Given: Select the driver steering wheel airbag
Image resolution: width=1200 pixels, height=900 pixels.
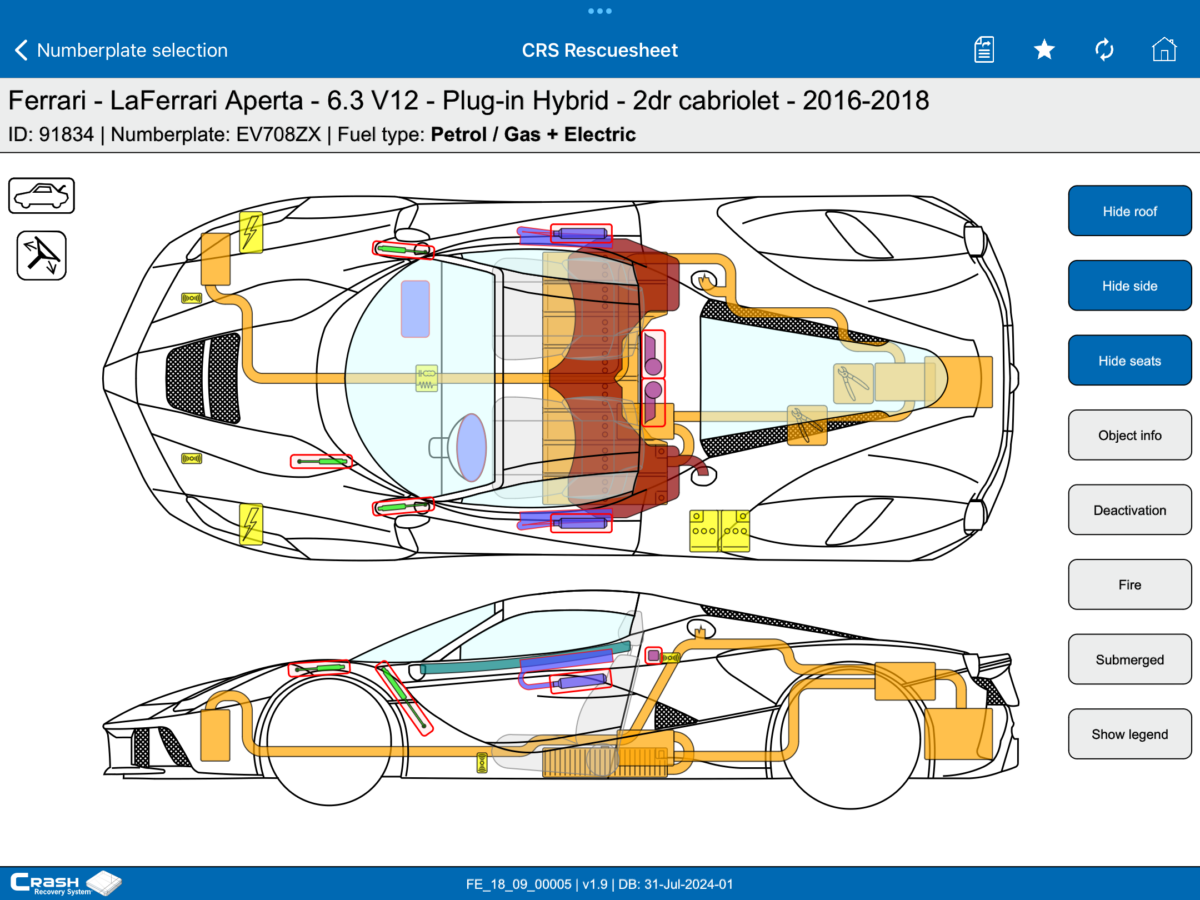Looking at the screenshot, I should coord(471,446).
